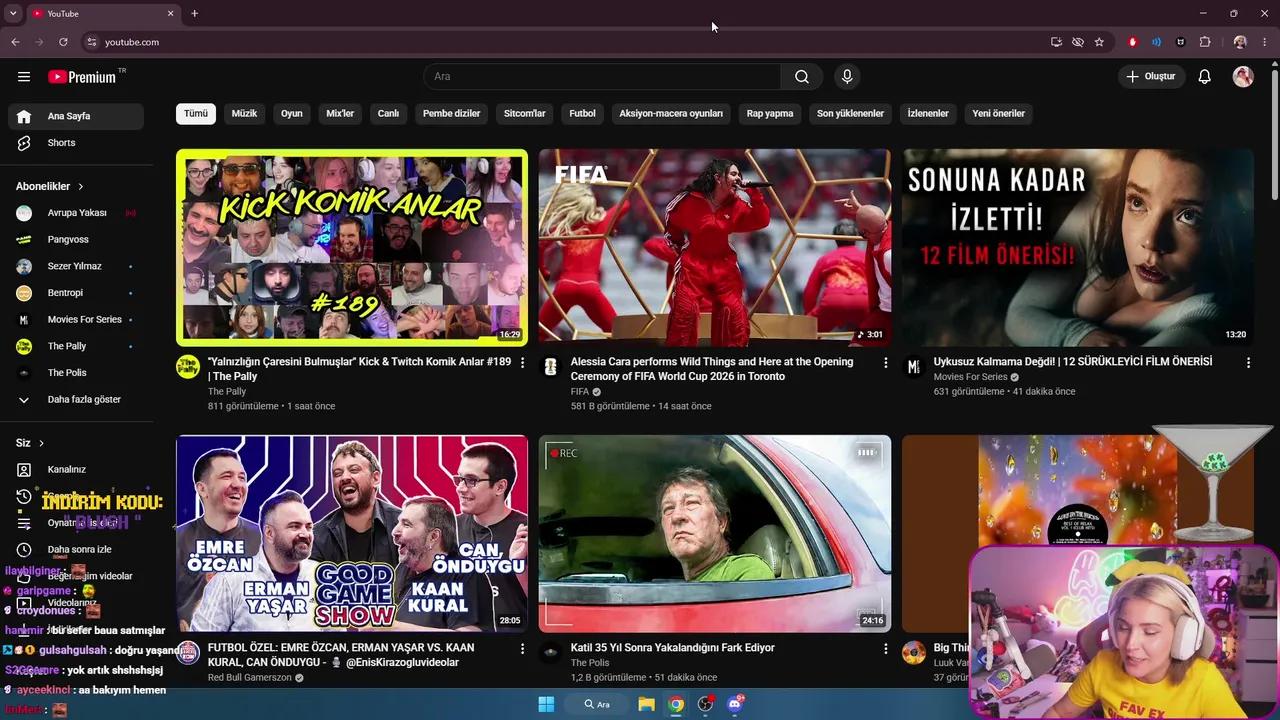
Task: Open Shorts from the sidebar
Action: coord(76,143)
